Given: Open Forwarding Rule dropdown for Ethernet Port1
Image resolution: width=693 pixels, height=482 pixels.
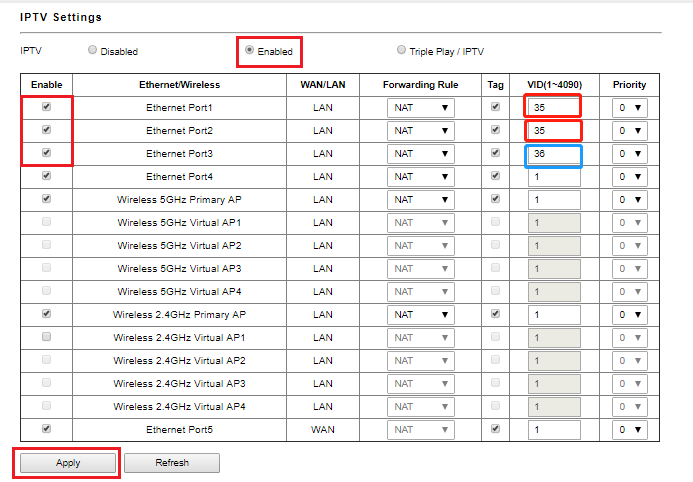Looking at the screenshot, I should pyautogui.click(x=421, y=108).
